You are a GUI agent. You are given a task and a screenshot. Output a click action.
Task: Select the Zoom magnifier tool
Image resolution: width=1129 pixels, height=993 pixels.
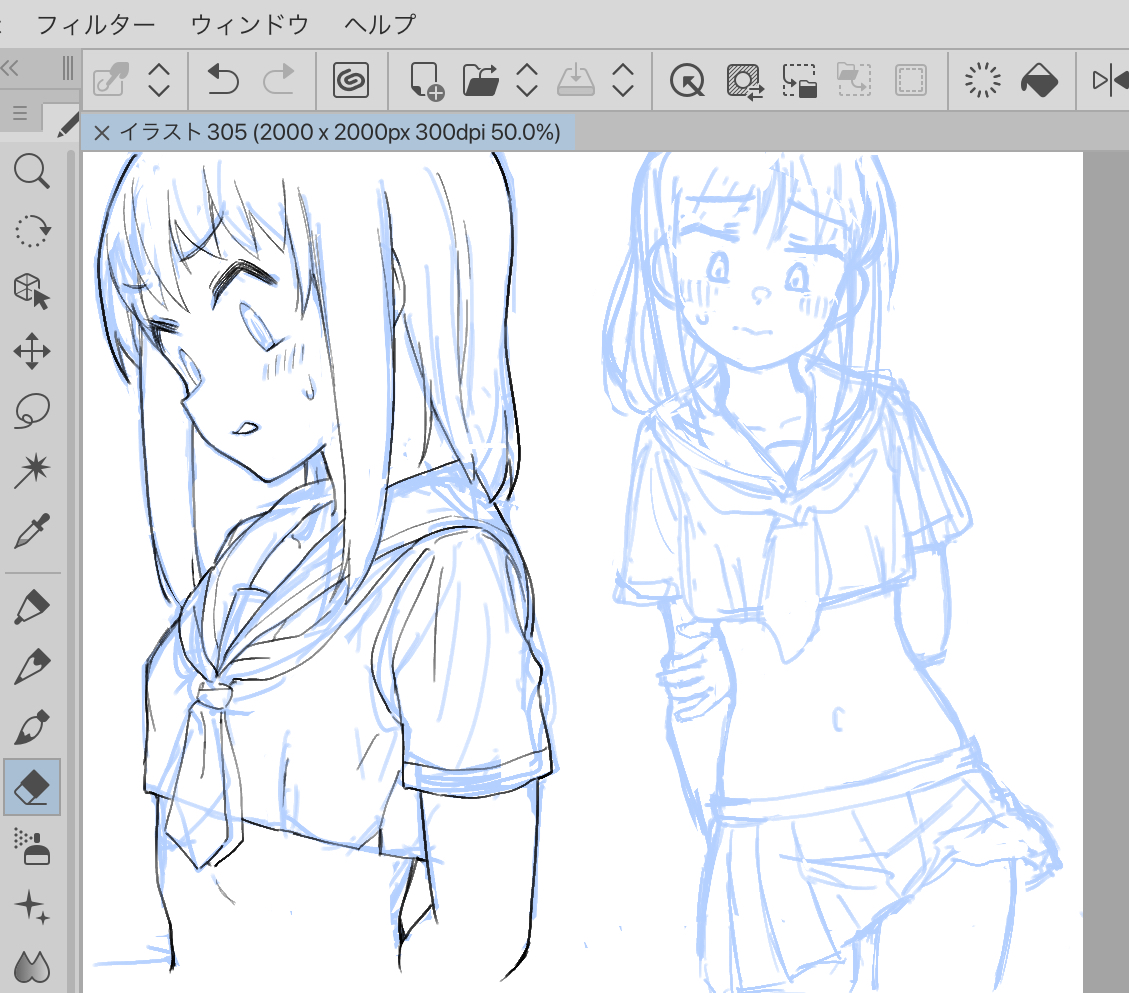(x=32, y=171)
